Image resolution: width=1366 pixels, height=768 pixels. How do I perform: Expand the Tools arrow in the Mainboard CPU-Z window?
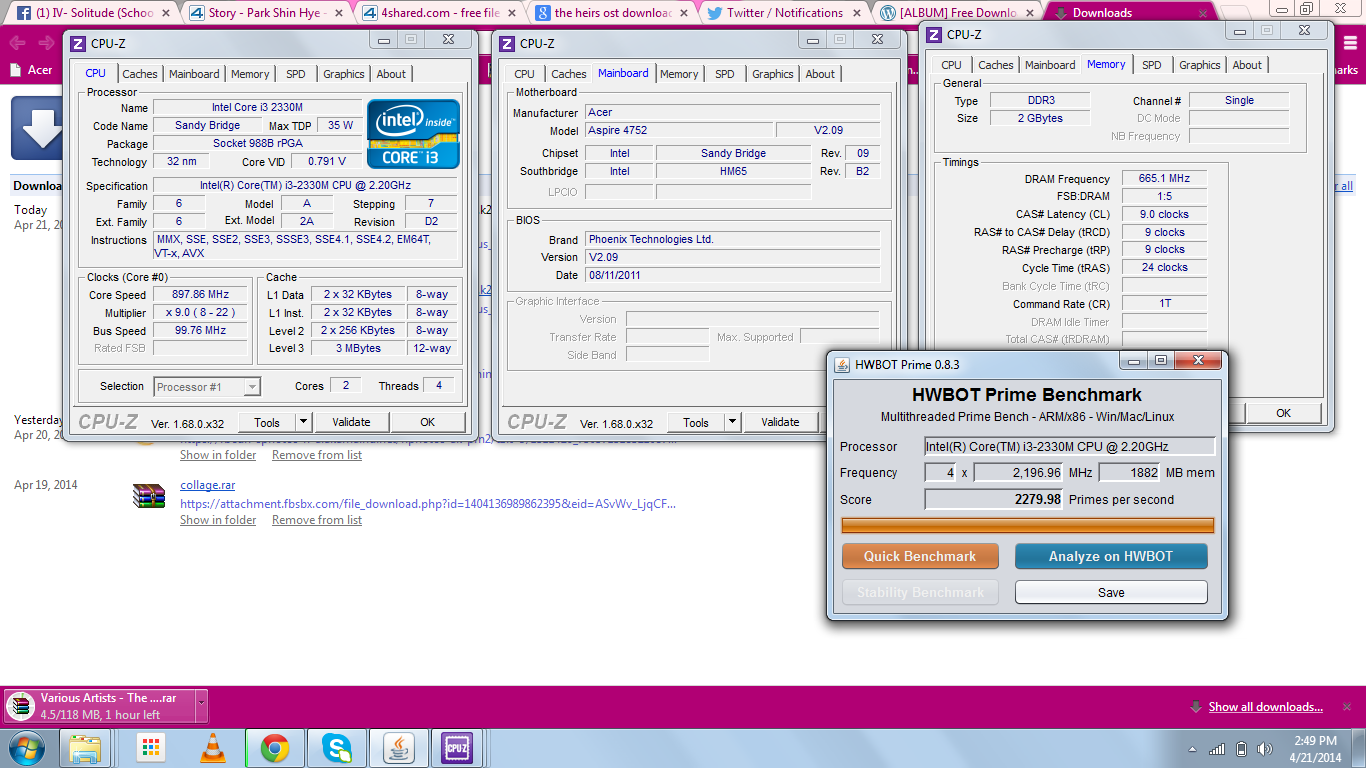point(732,422)
